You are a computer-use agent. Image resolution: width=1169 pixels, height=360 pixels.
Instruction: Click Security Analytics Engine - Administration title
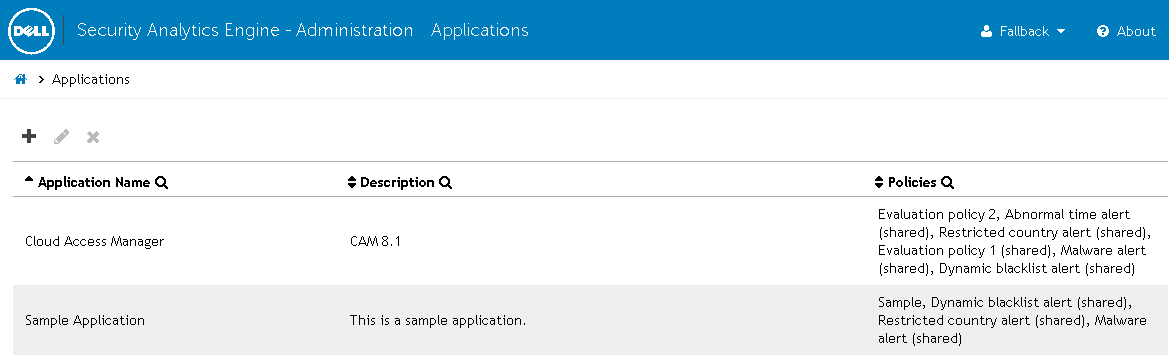(245, 31)
